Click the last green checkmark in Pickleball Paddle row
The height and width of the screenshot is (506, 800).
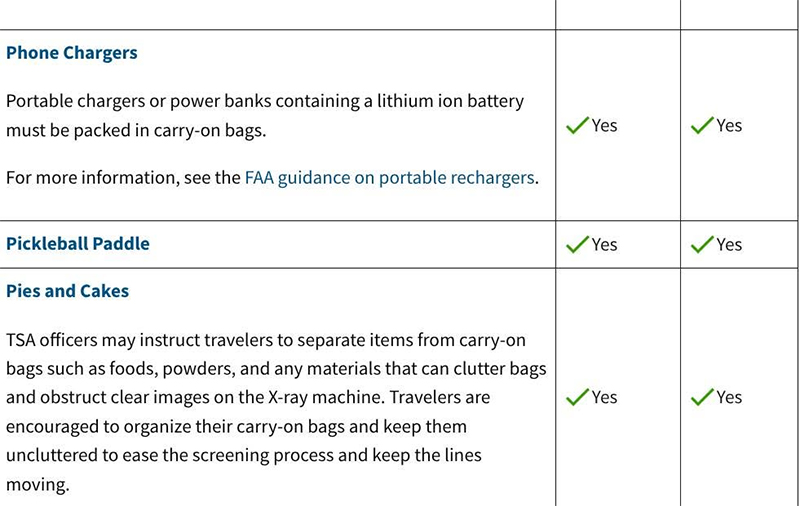coord(702,245)
